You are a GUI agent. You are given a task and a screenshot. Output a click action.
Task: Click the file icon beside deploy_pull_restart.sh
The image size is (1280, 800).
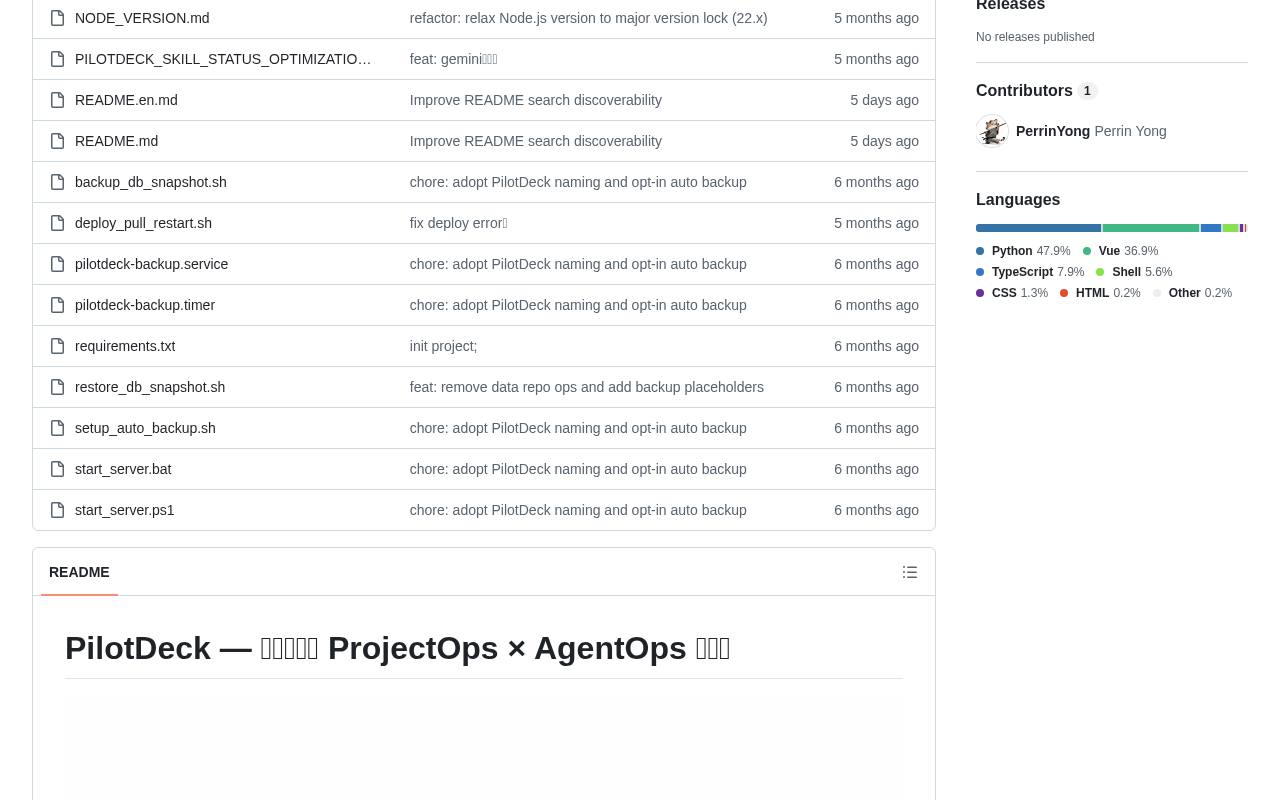click(57, 223)
